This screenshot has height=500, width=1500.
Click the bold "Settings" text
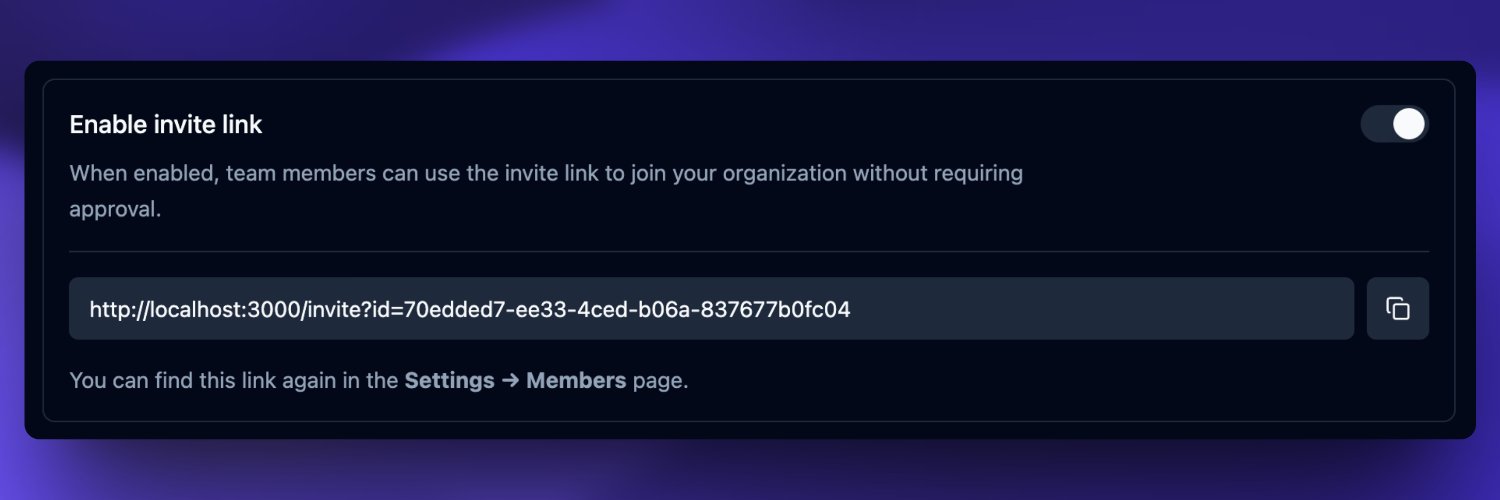pos(449,381)
